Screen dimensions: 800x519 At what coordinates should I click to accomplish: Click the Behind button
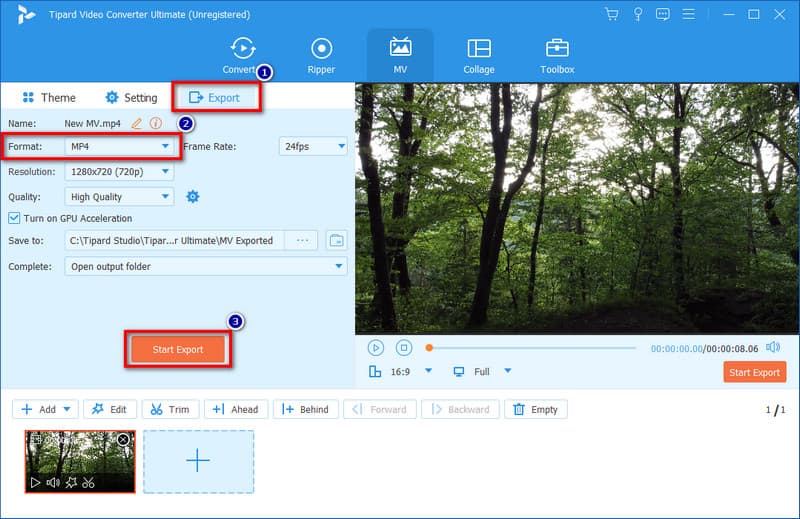[306, 409]
